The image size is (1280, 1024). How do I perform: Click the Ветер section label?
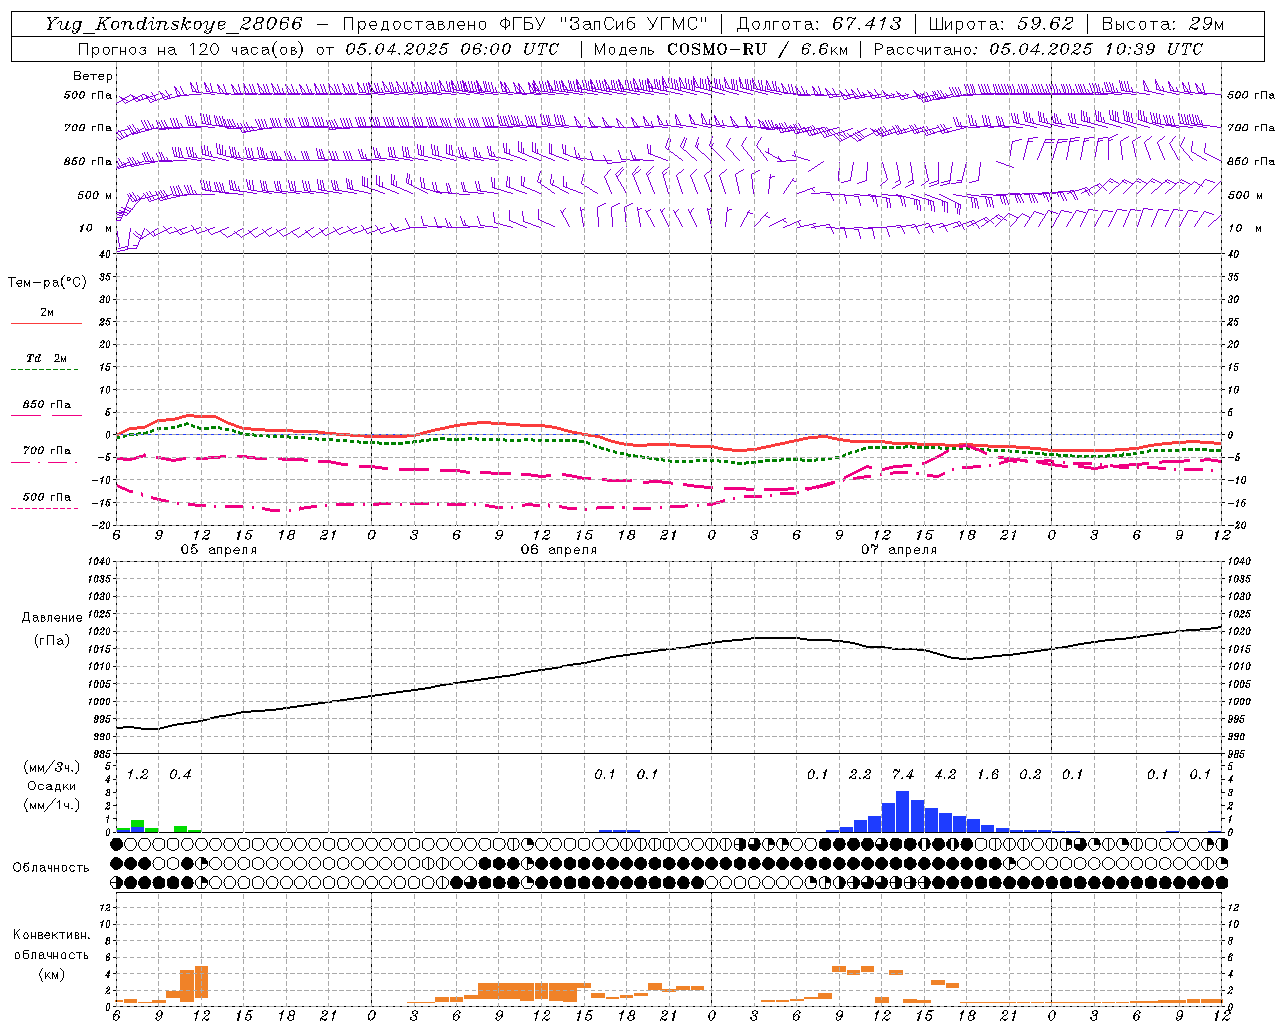click(93, 76)
